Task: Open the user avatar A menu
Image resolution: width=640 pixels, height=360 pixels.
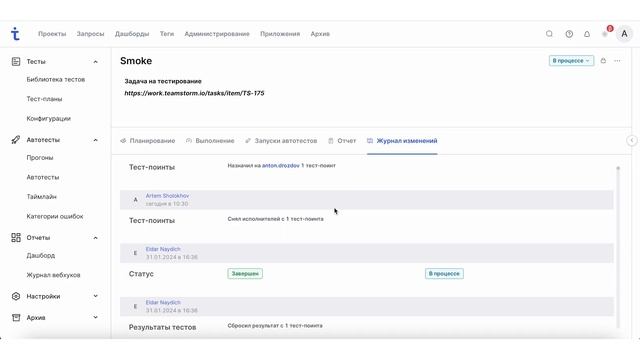Action: click(x=624, y=34)
